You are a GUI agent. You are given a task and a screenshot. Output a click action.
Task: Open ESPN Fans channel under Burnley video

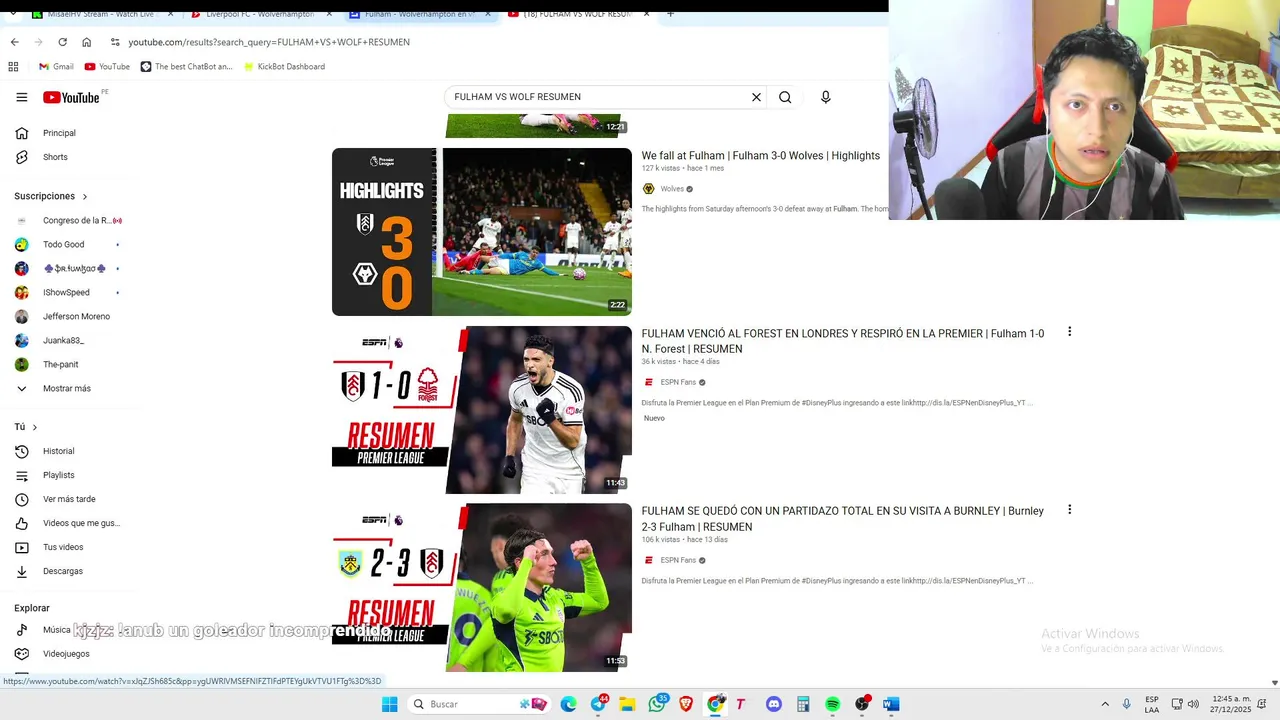[x=678, y=560]
